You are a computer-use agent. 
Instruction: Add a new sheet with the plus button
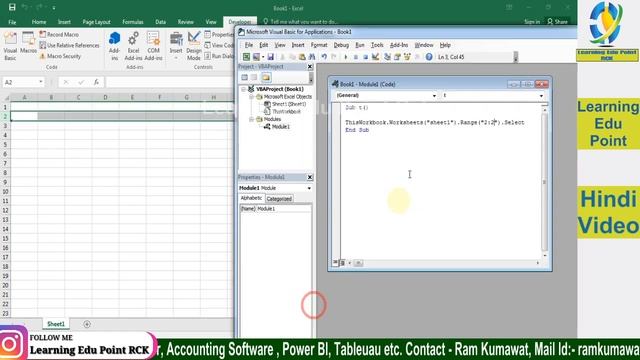[x=87, y=324]
